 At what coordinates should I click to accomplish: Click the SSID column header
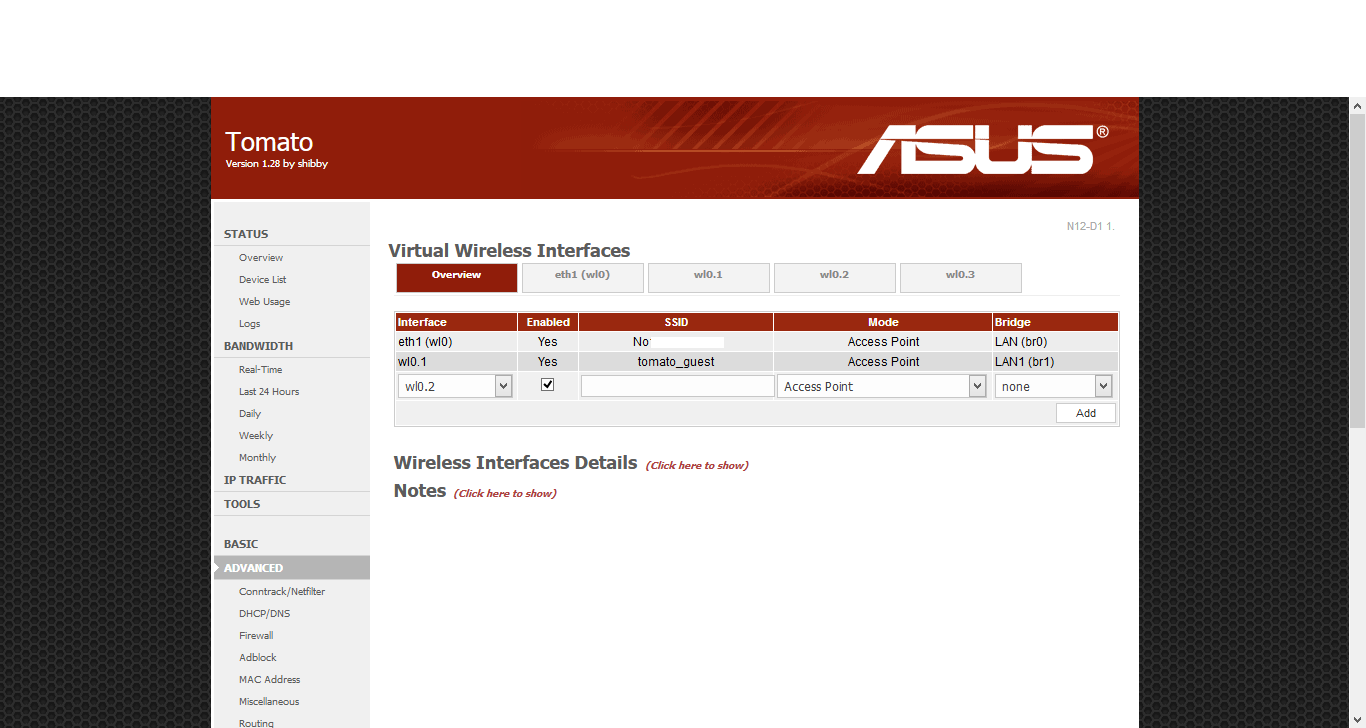(x=676, y=322)
